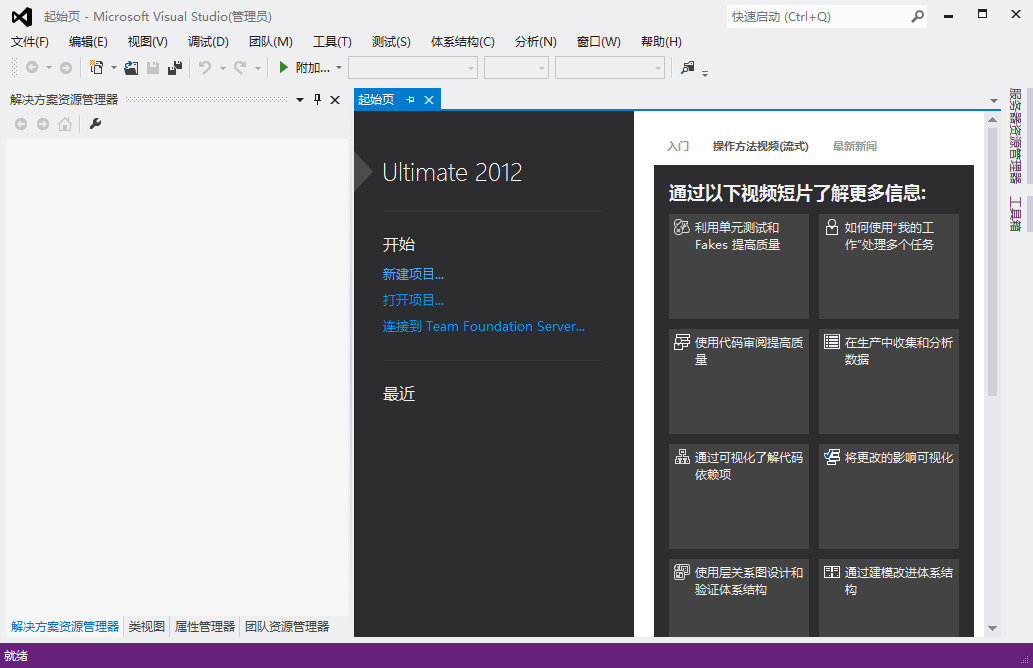Open the 使用代码审阅提高质量 video tile
Image resolution: width=1033 pixels, height=668 pixels.
coord(739,381)
